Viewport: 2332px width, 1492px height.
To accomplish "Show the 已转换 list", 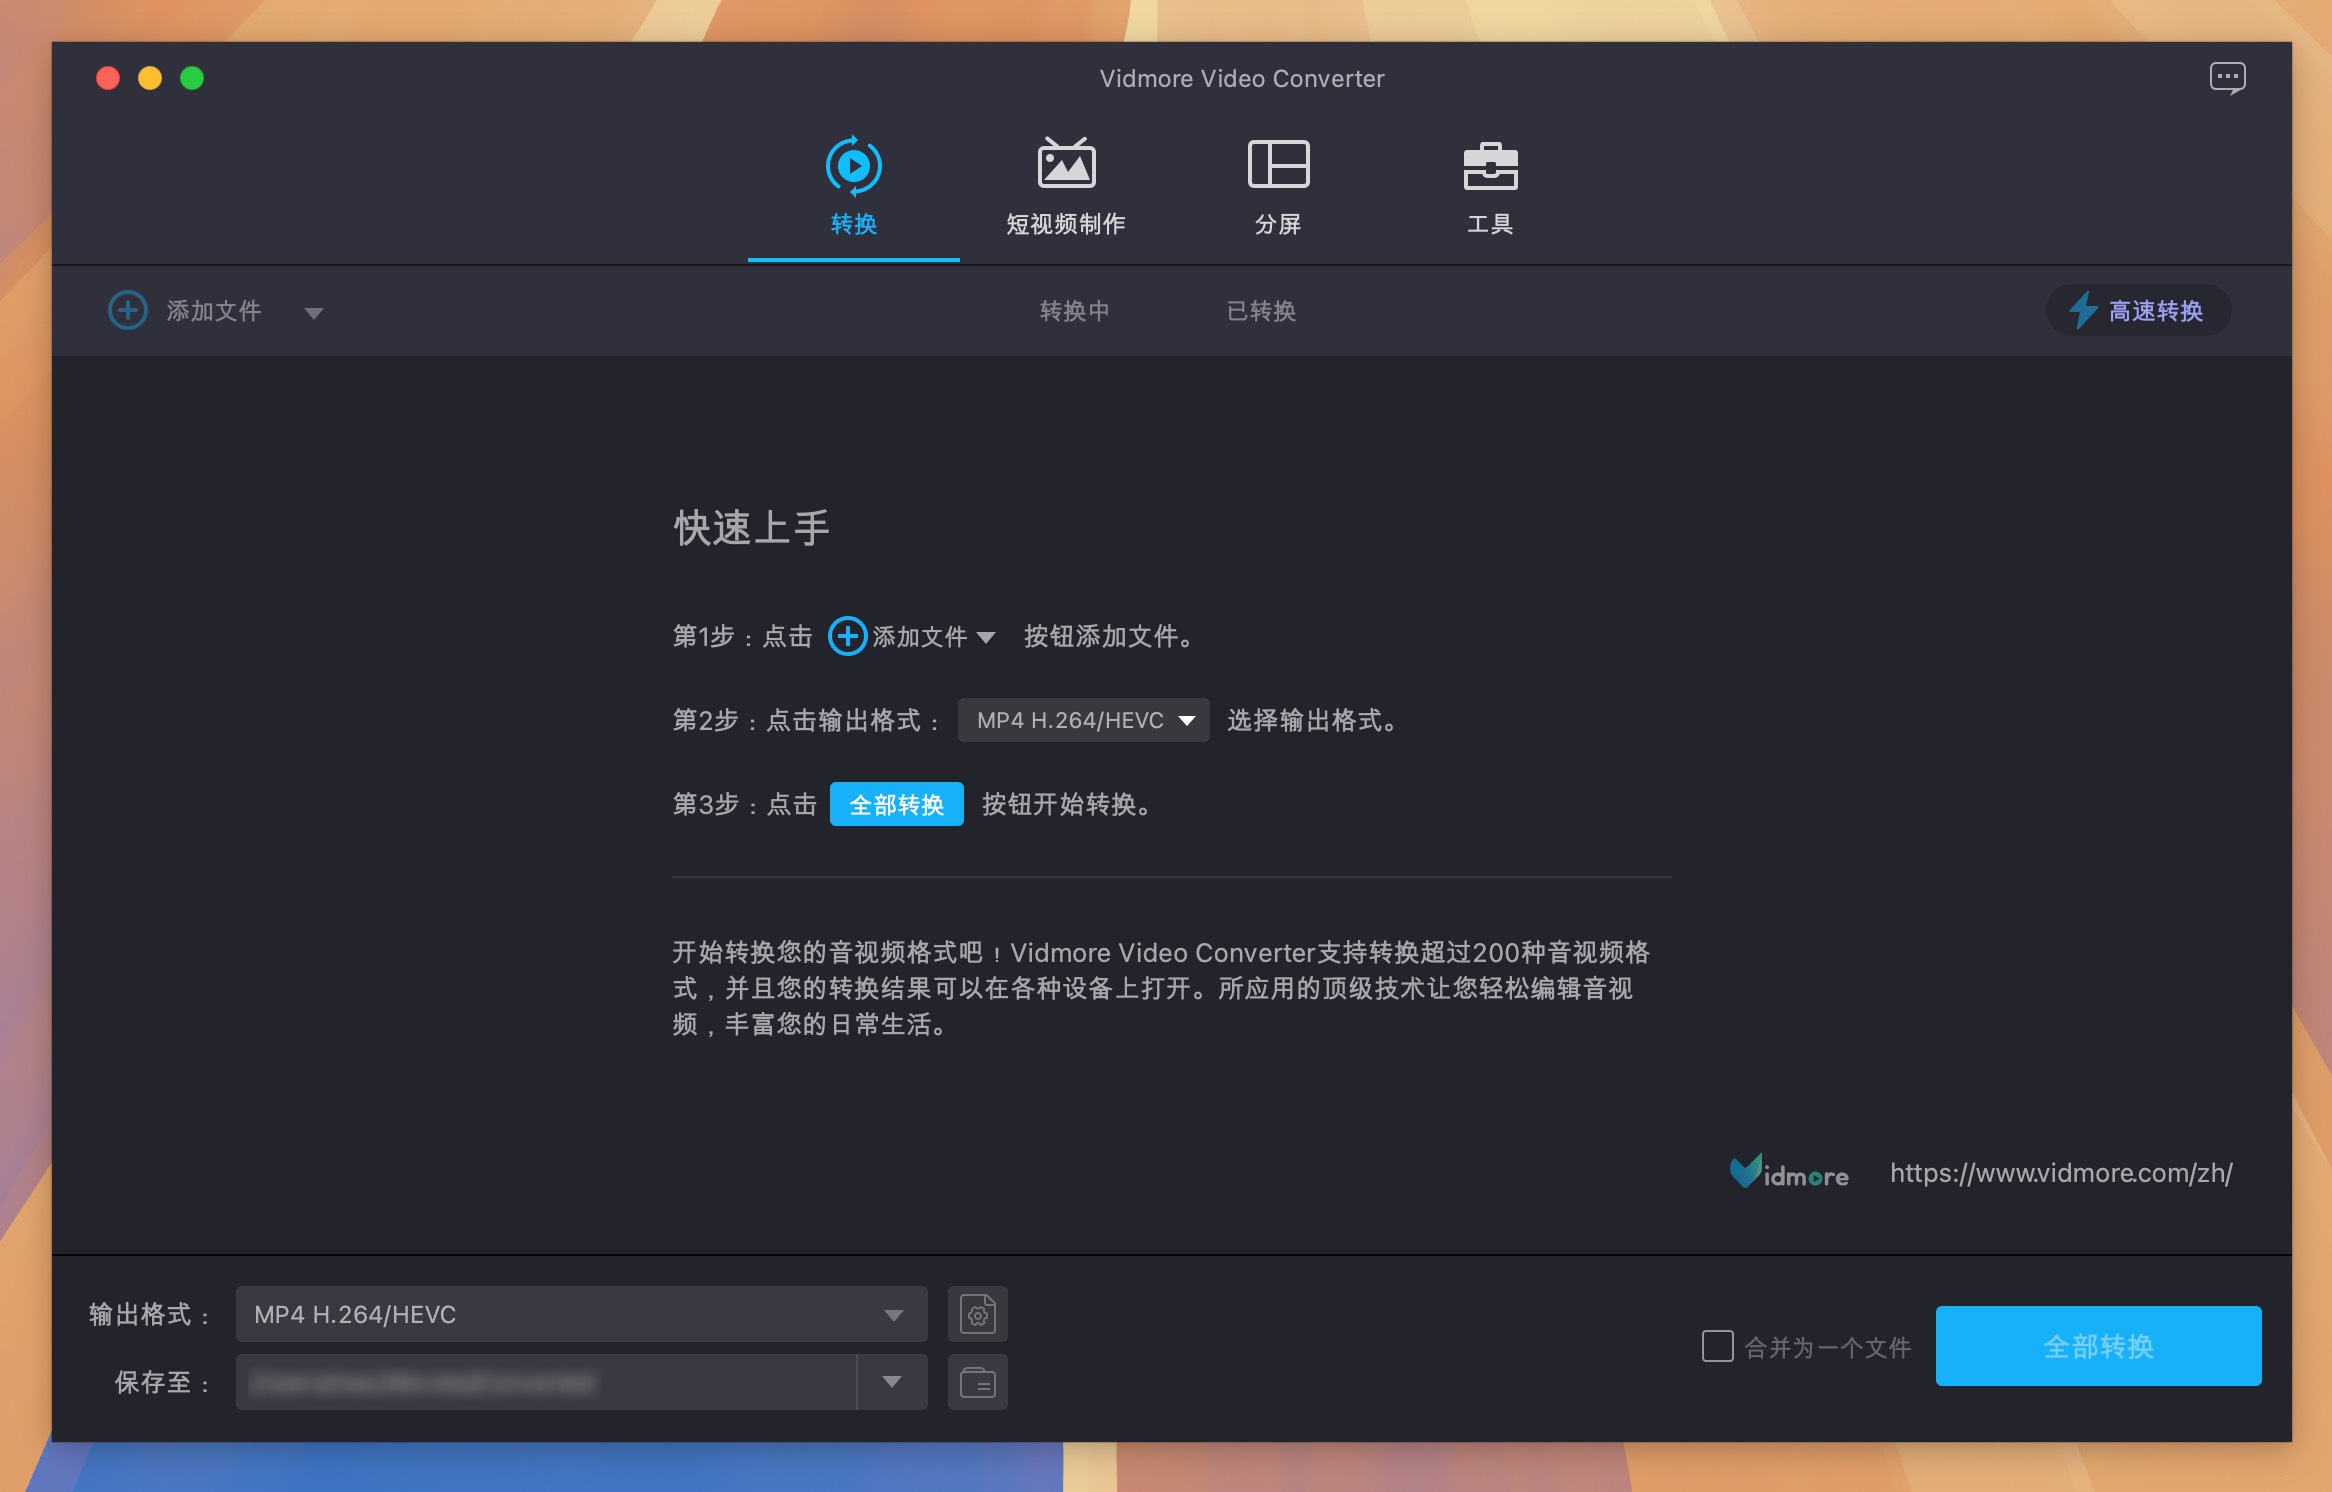I will pyautogui.click(x=1261, y=311).
